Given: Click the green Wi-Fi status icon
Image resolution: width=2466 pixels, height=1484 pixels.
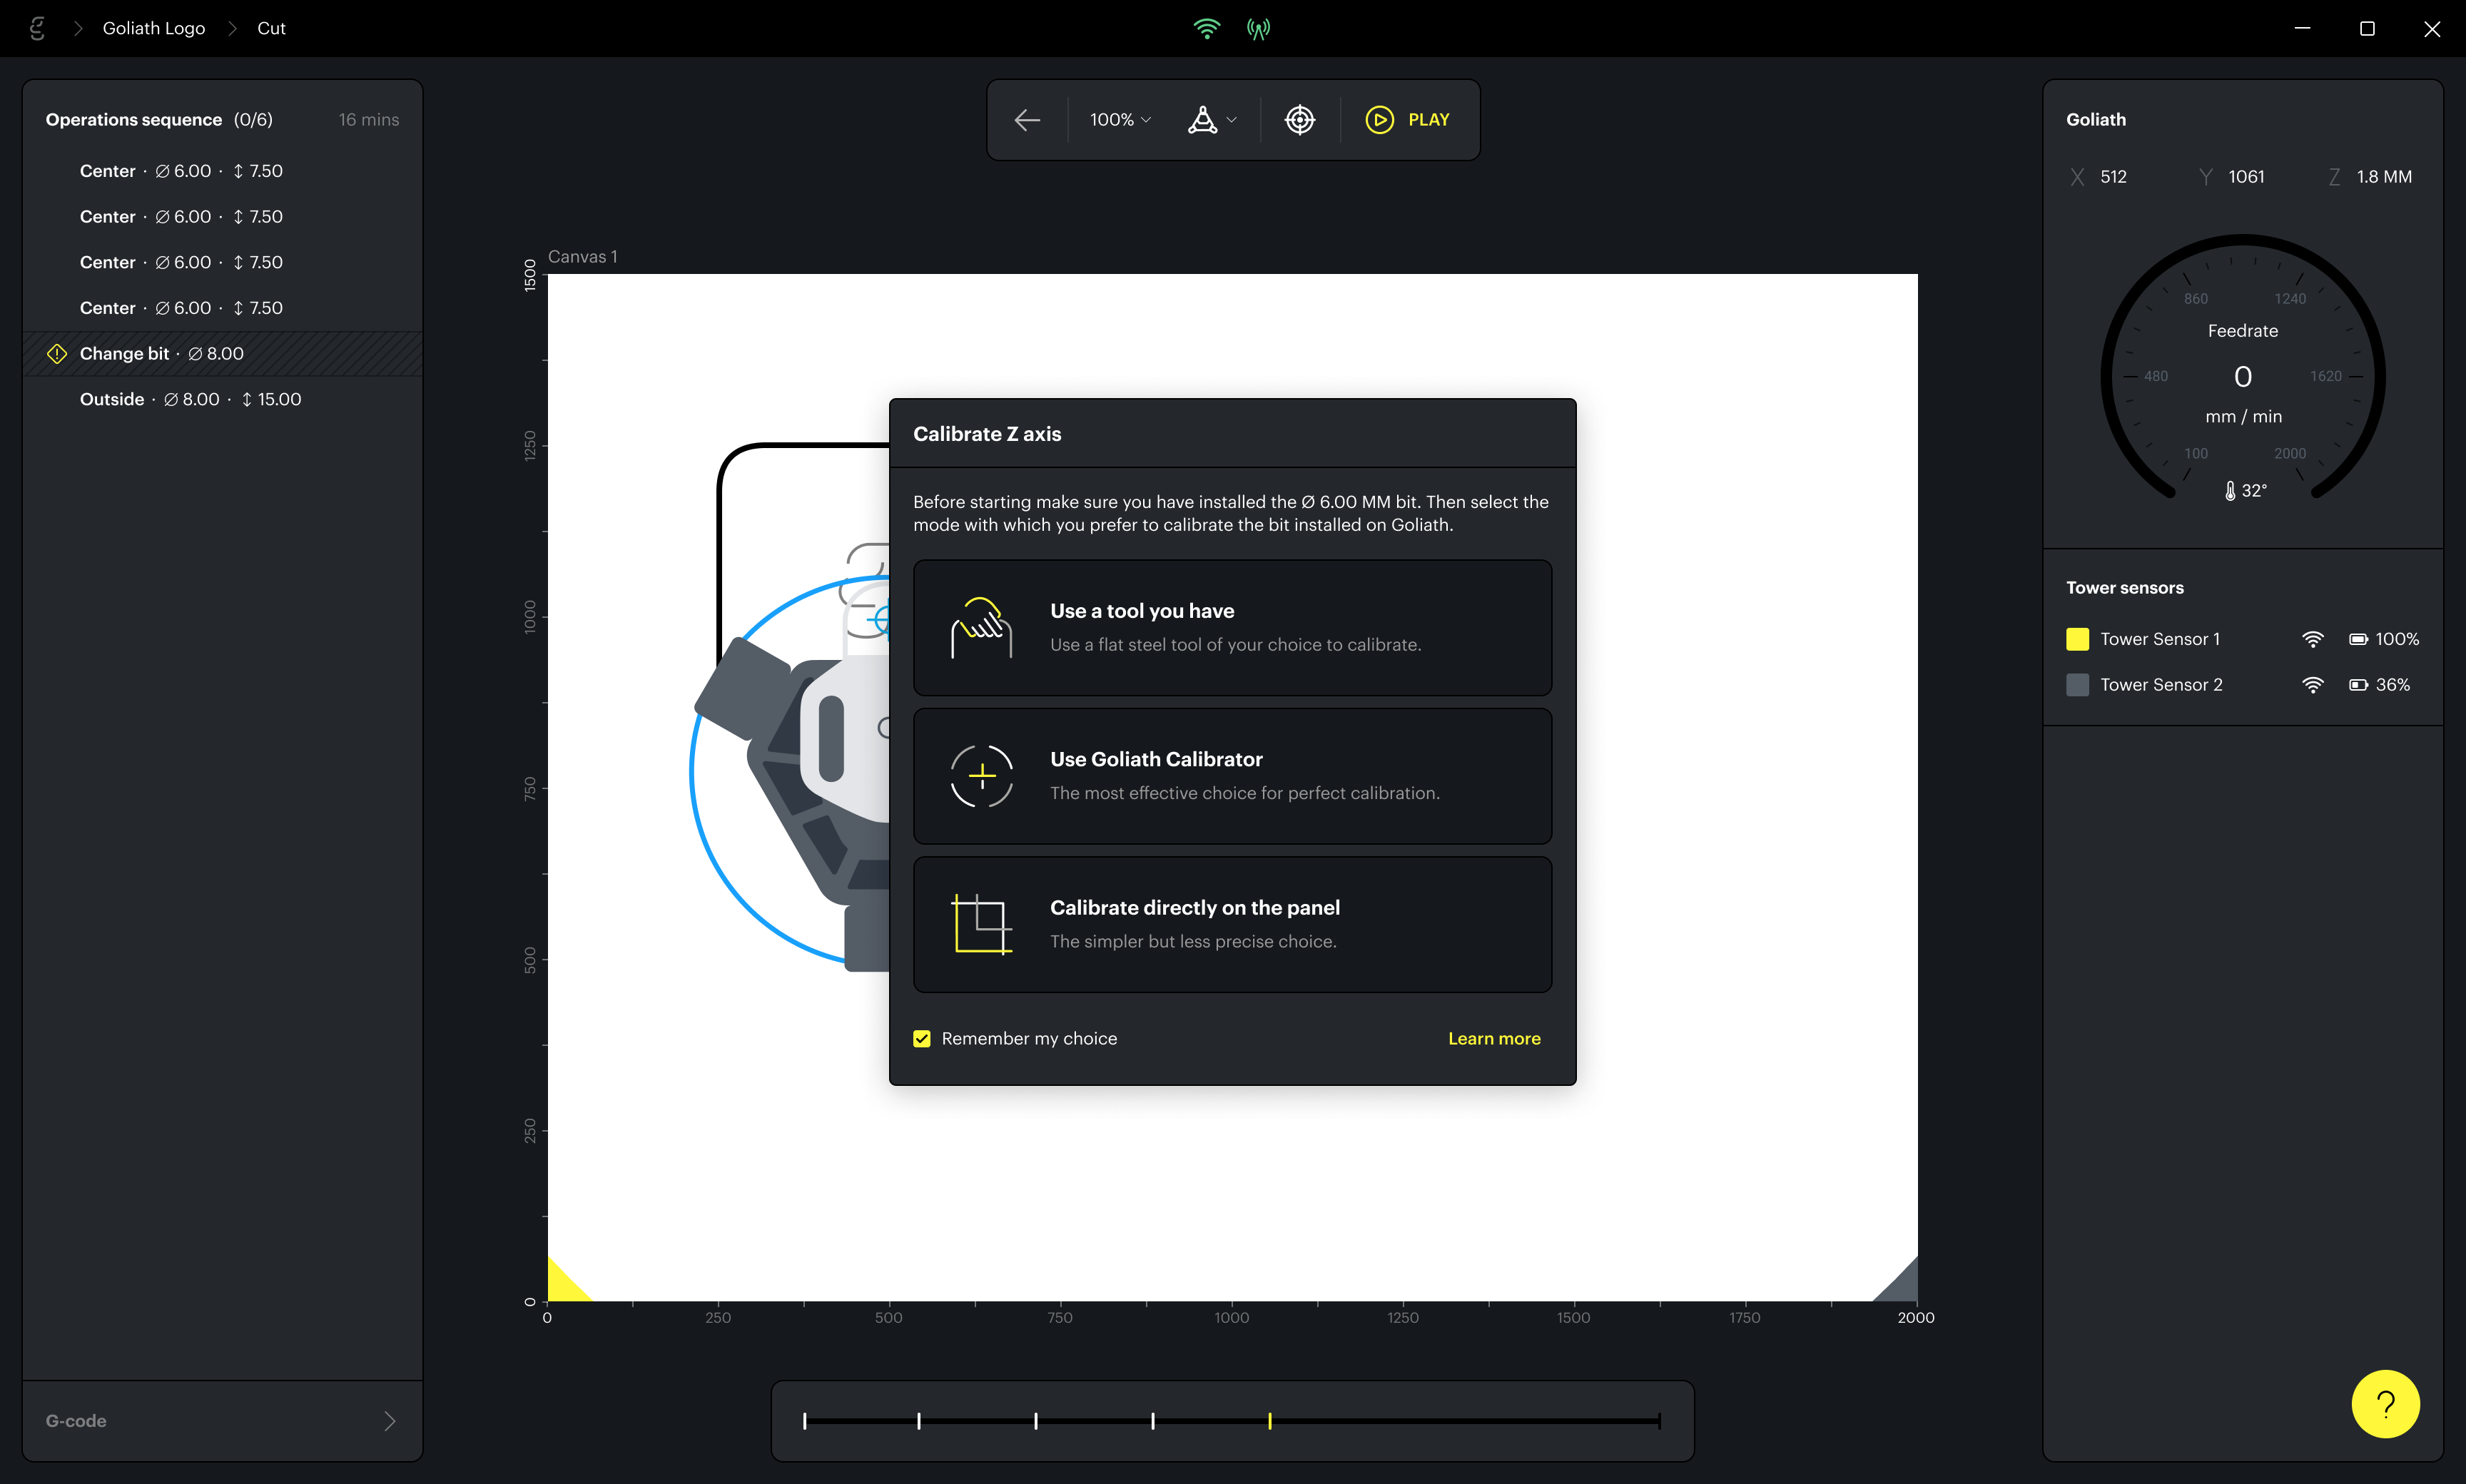Looking at the screenshot, I should pos(1206,28).
